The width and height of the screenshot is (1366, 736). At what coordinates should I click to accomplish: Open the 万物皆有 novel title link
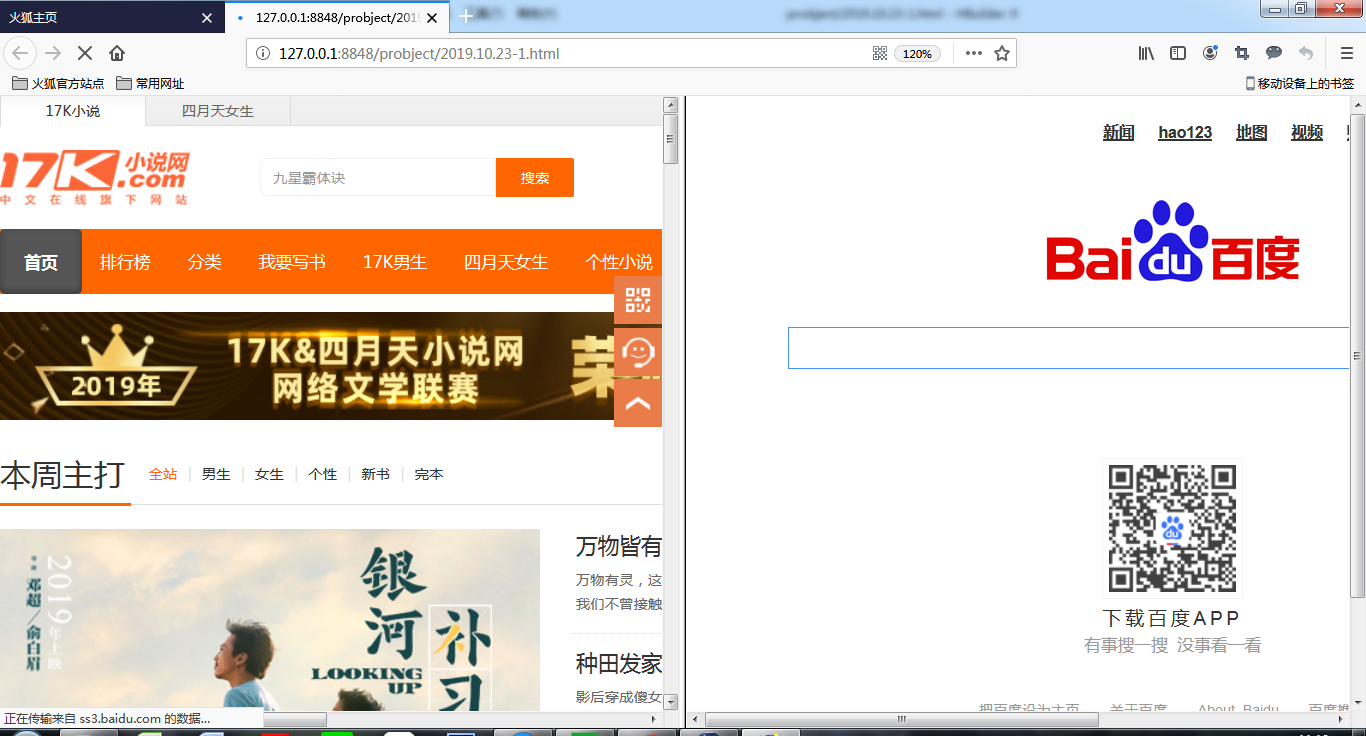click(619, 546)
